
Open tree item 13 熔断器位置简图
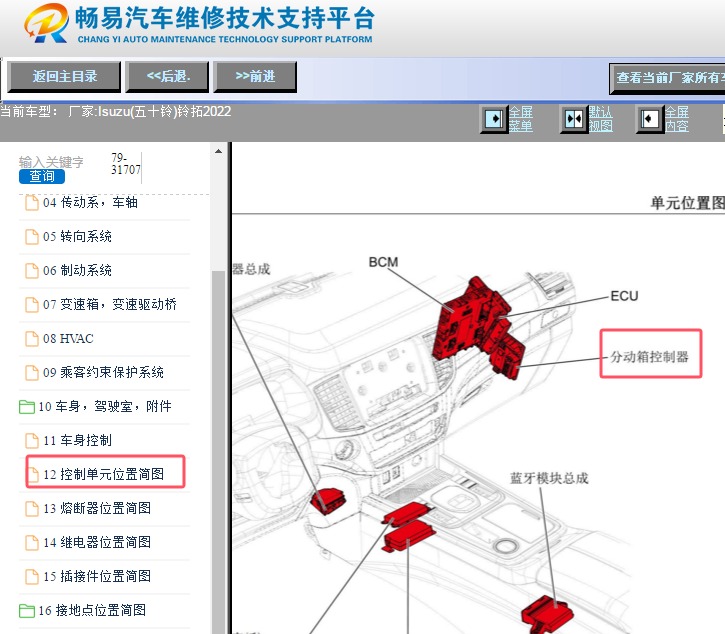[97, 508]
